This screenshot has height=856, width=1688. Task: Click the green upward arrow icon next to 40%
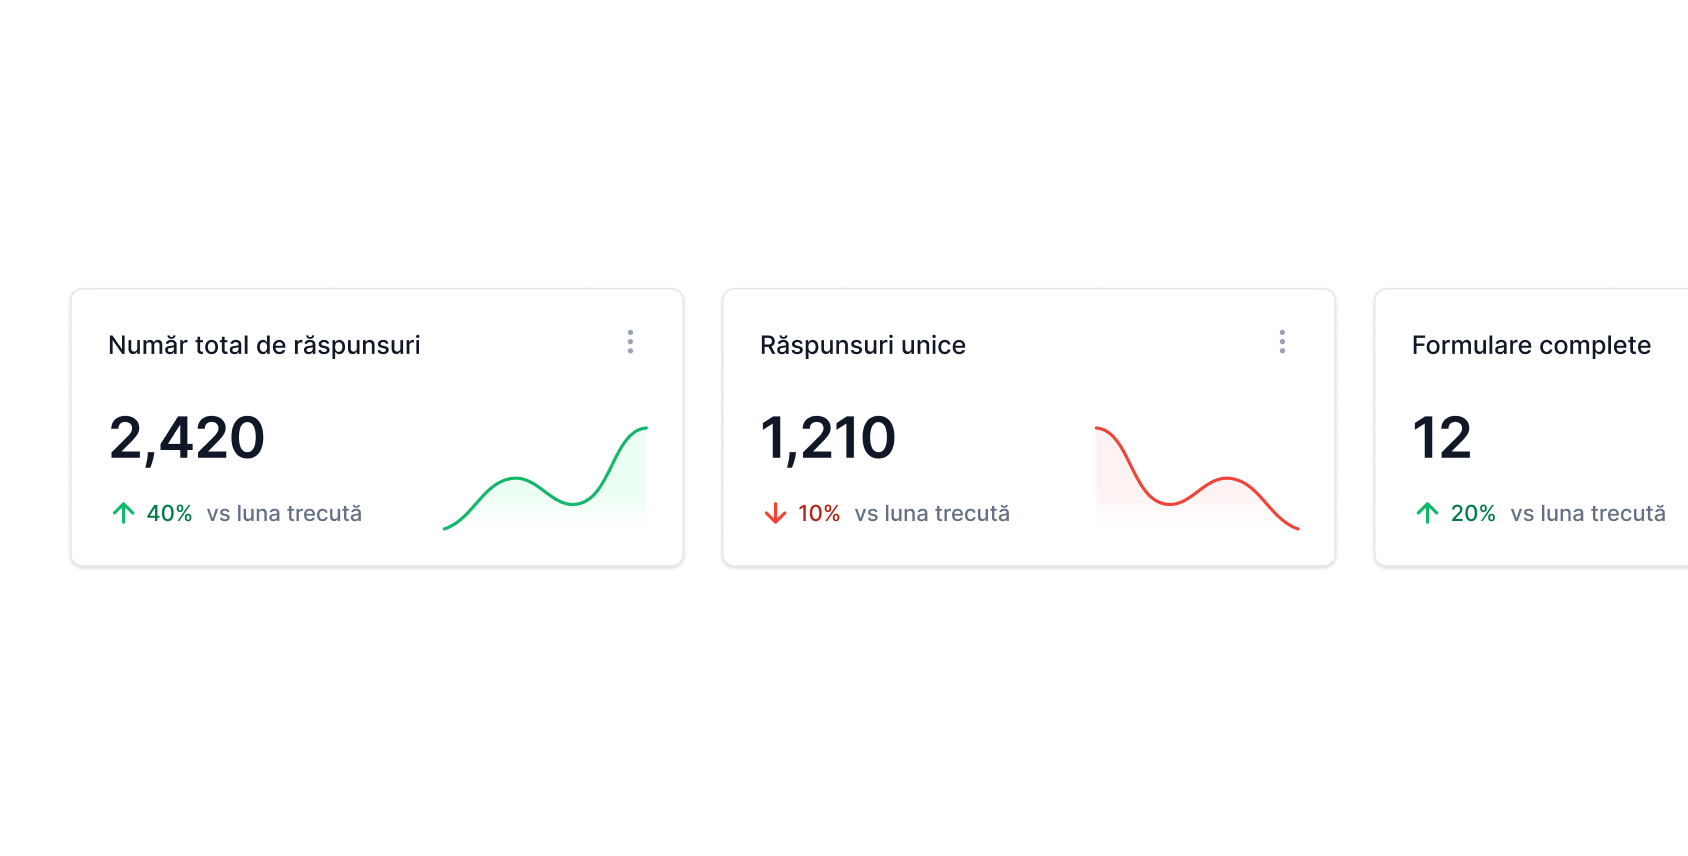coord(122,513)
